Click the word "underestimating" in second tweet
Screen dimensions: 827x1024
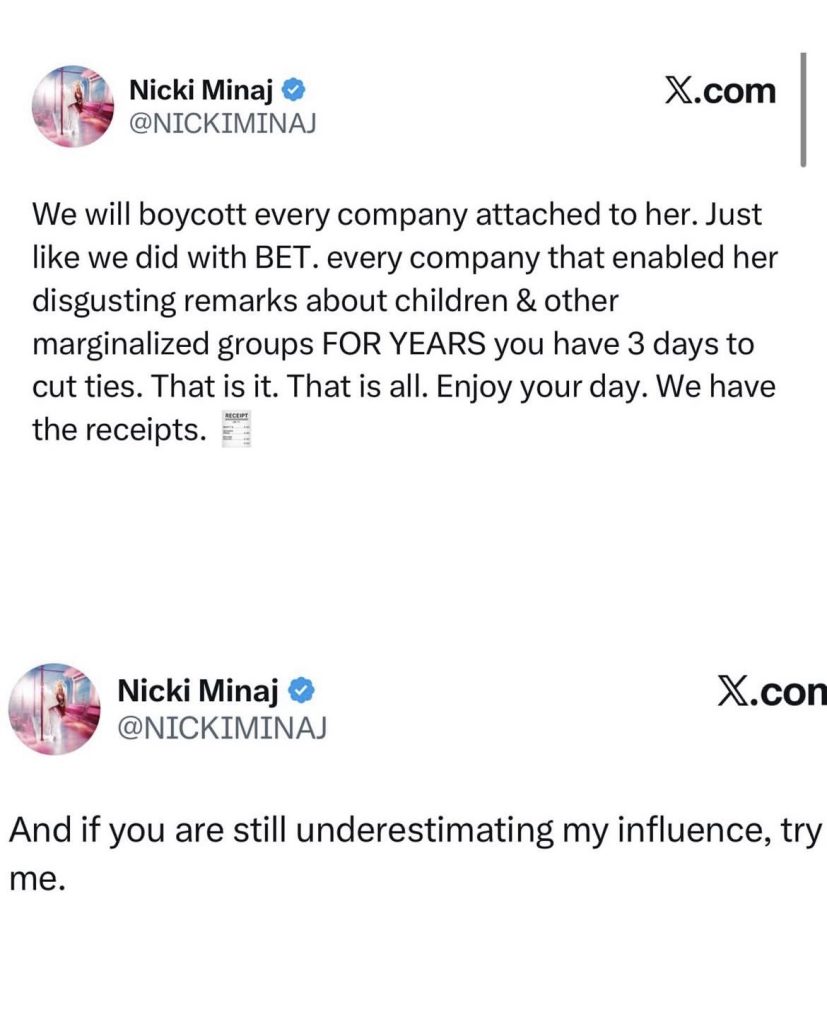[420, 829]
